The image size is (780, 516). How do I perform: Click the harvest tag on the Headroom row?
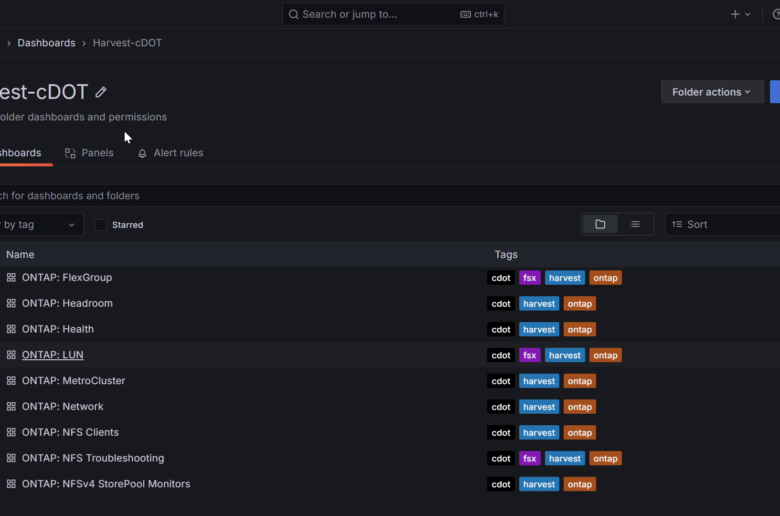coord(539,304)
